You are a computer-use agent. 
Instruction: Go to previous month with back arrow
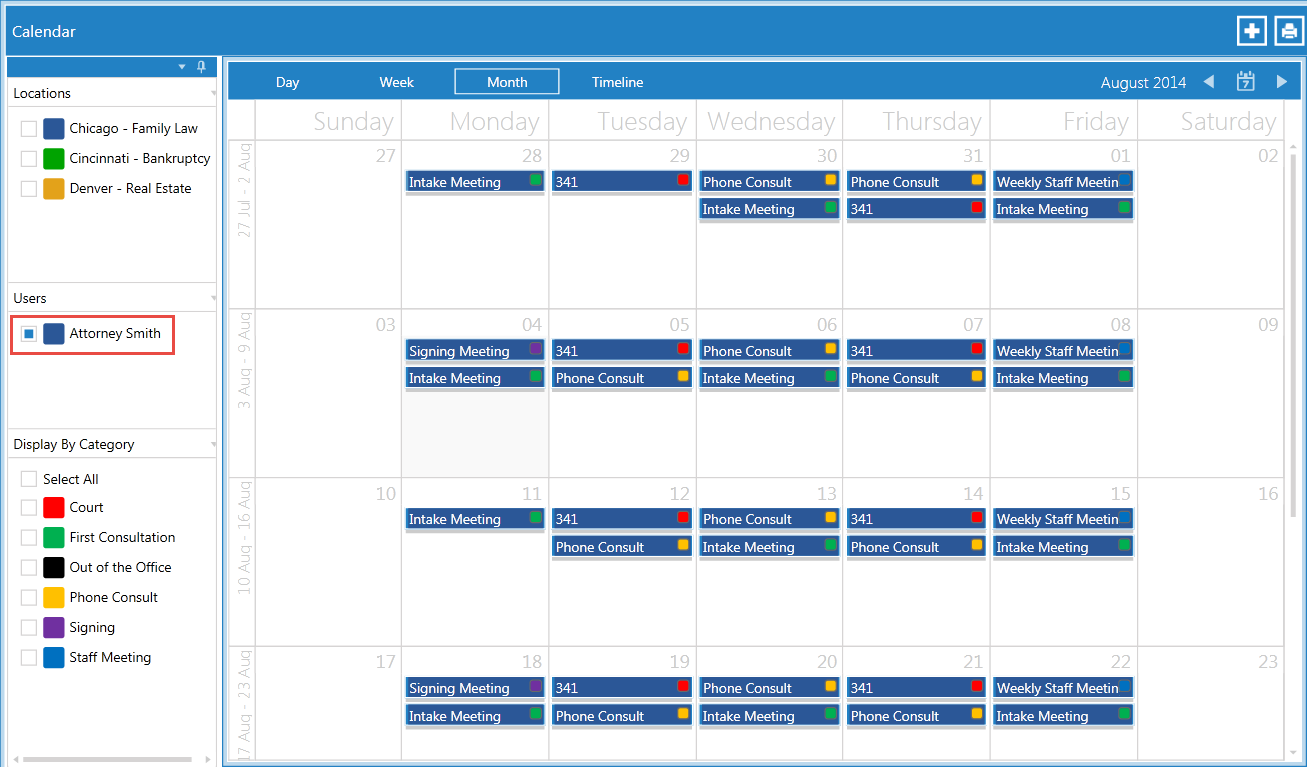coord(1208,82)
